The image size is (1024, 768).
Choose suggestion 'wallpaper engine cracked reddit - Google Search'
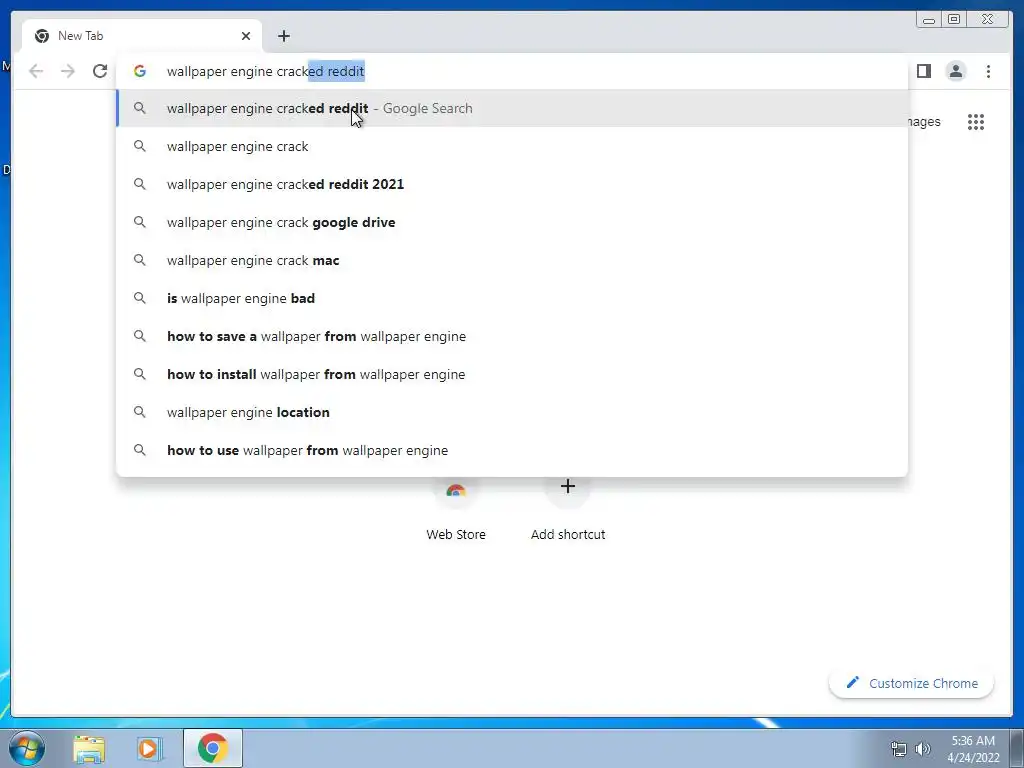[512, 108]
